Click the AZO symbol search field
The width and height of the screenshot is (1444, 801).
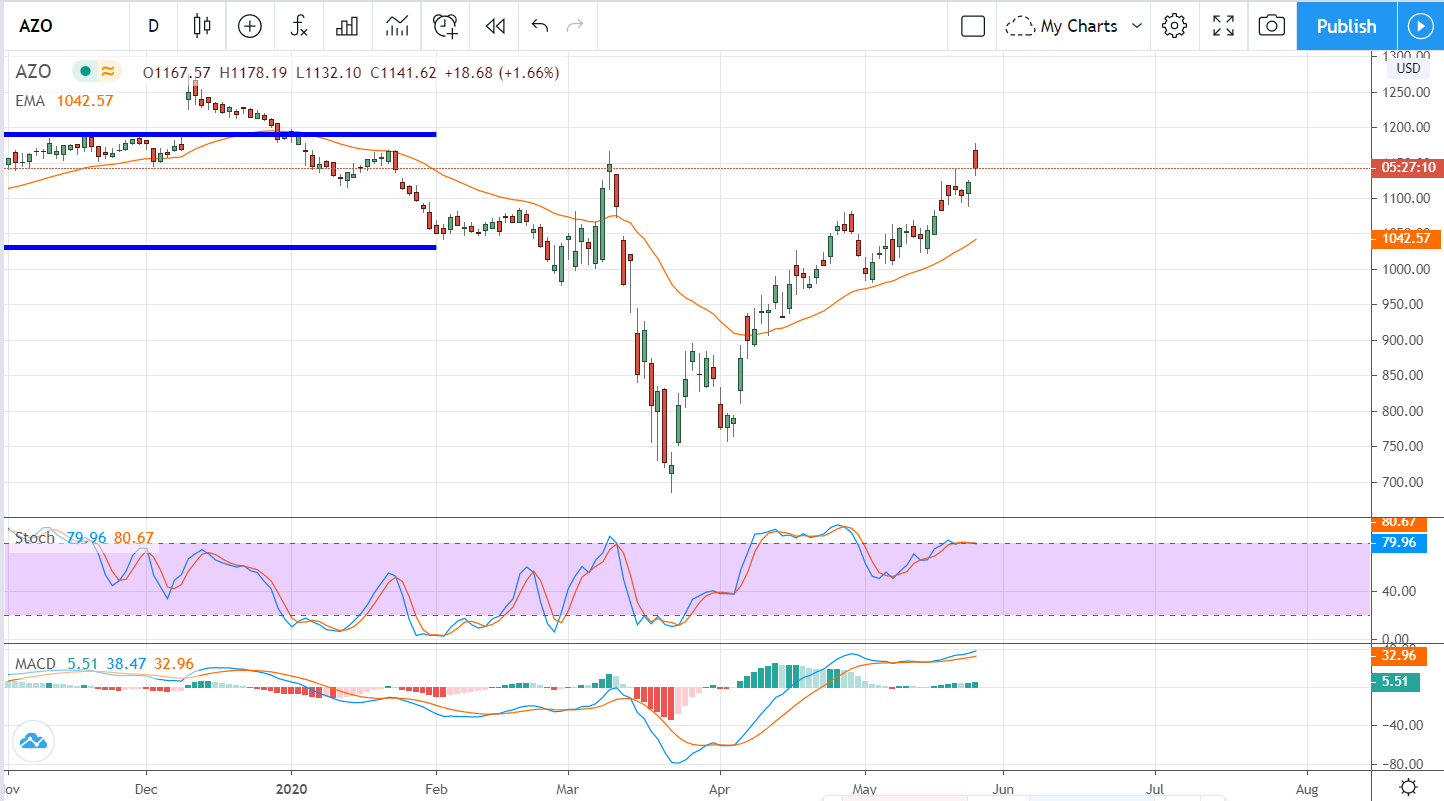pyautogui.click(x=60, y=26)
